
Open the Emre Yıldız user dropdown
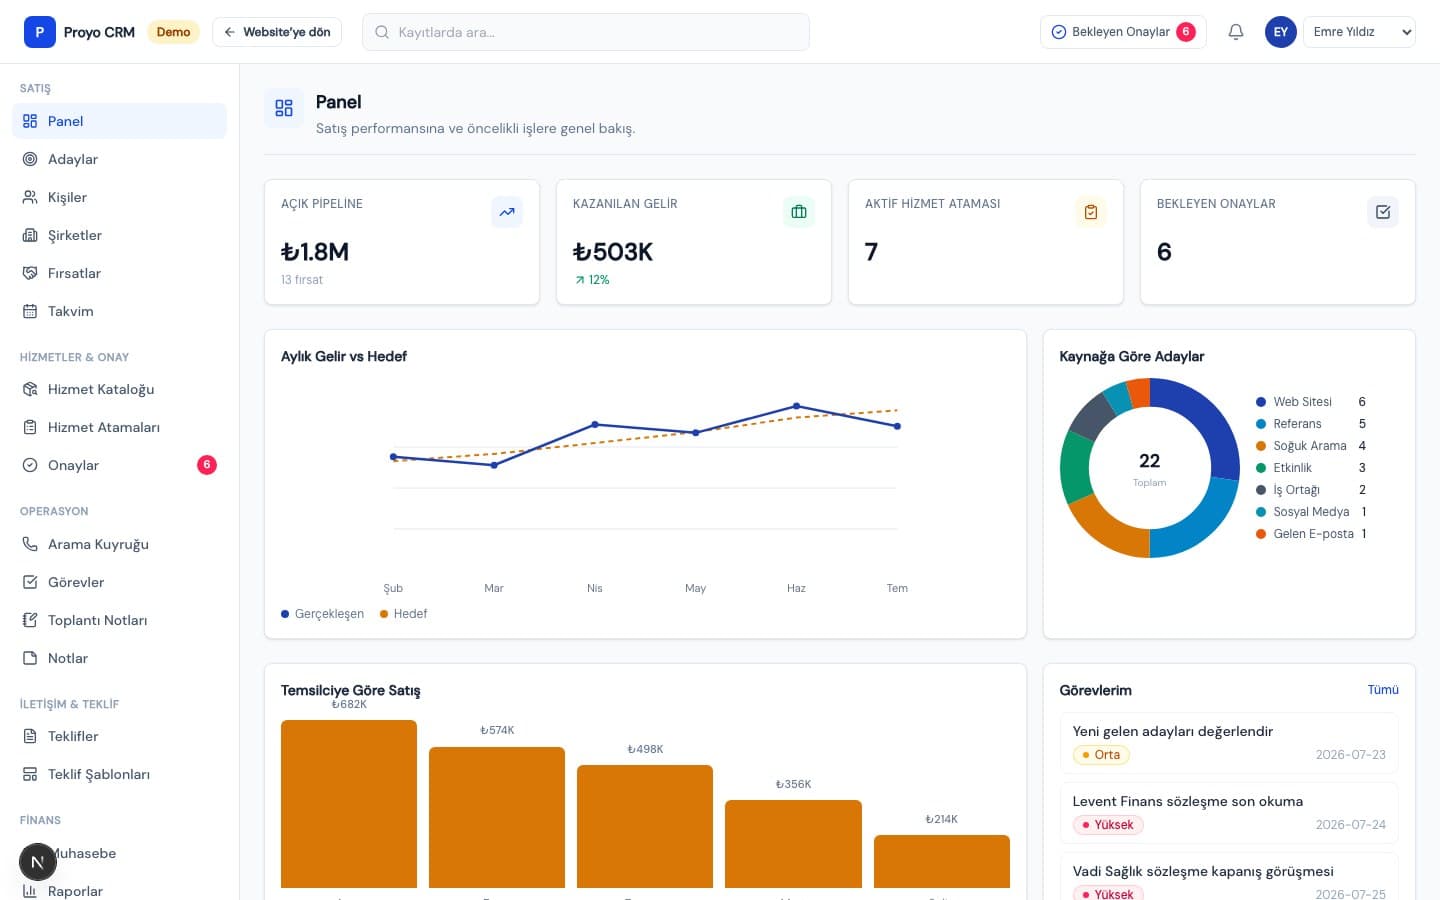click(1359, 32)
